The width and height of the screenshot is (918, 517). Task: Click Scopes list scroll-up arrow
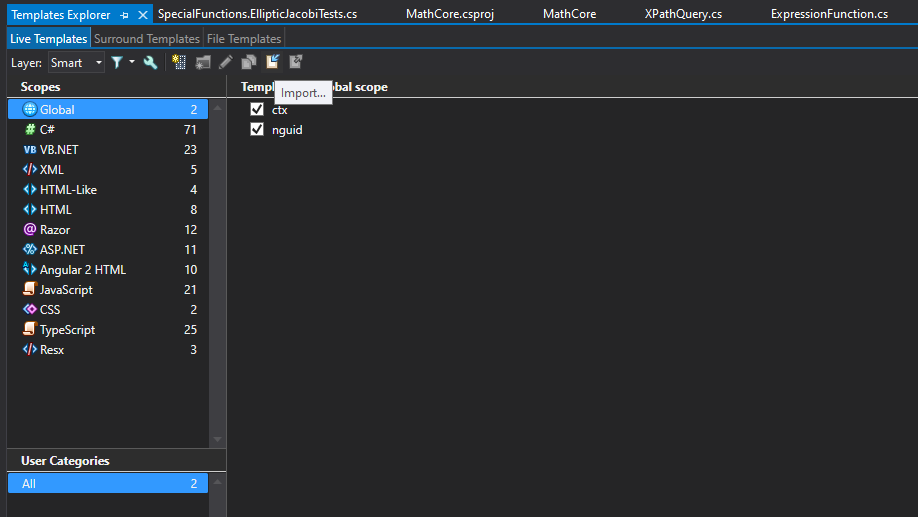[217, 108]
